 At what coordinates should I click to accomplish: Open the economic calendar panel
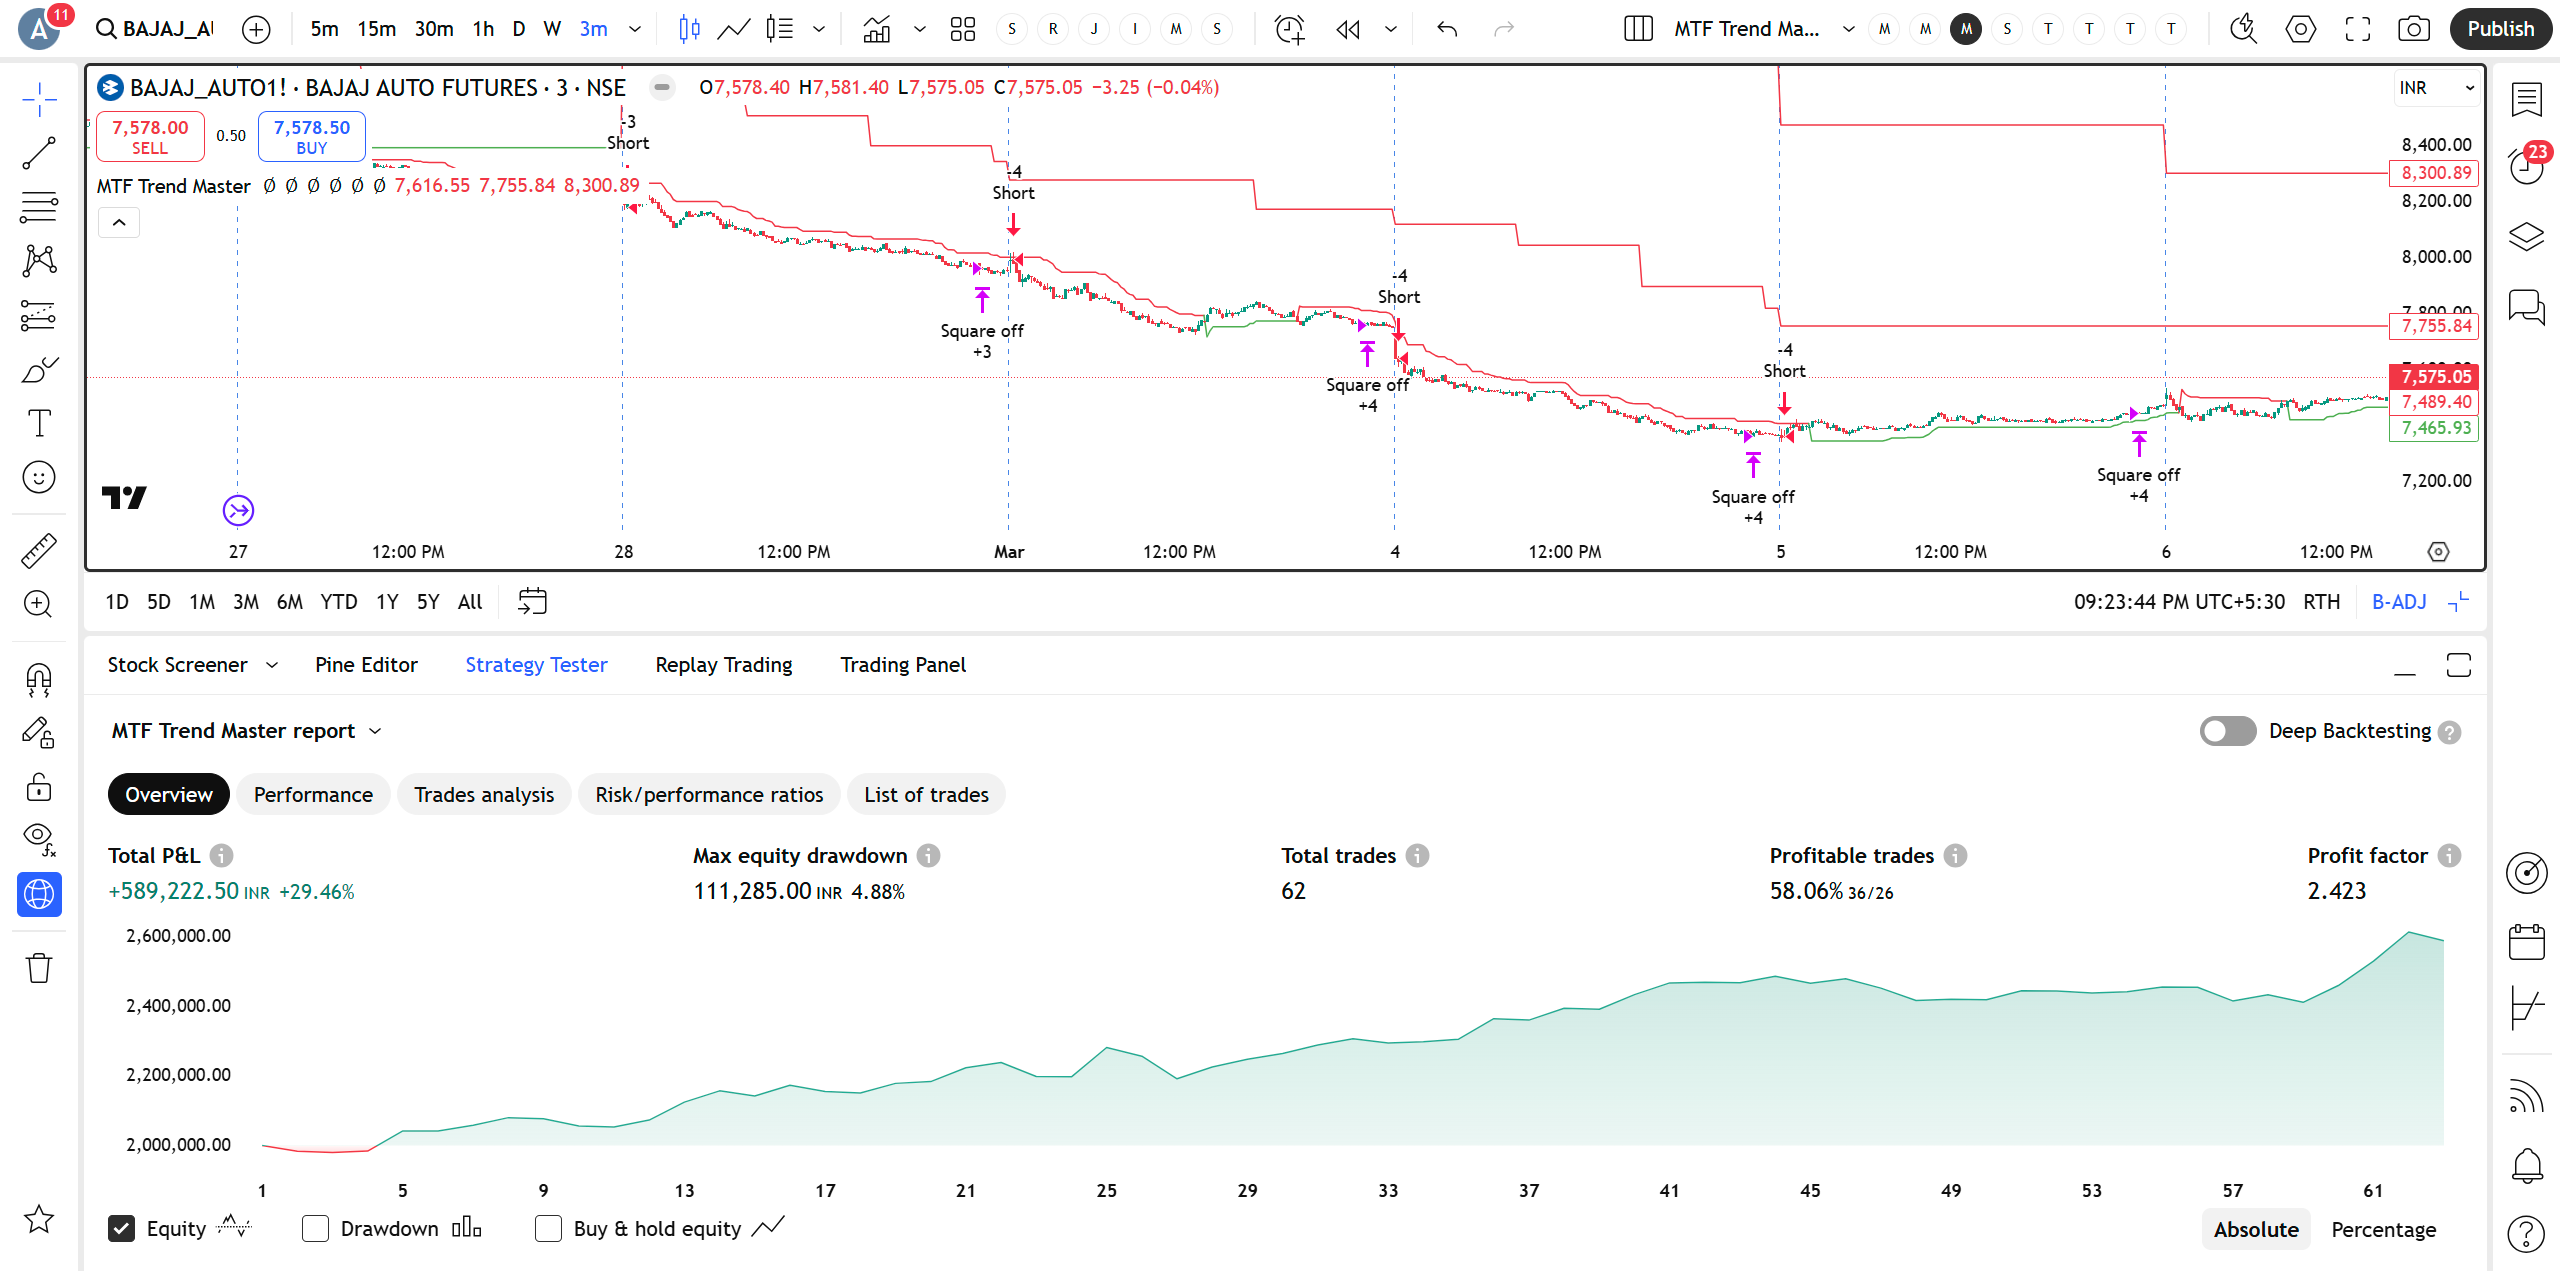2527,942
